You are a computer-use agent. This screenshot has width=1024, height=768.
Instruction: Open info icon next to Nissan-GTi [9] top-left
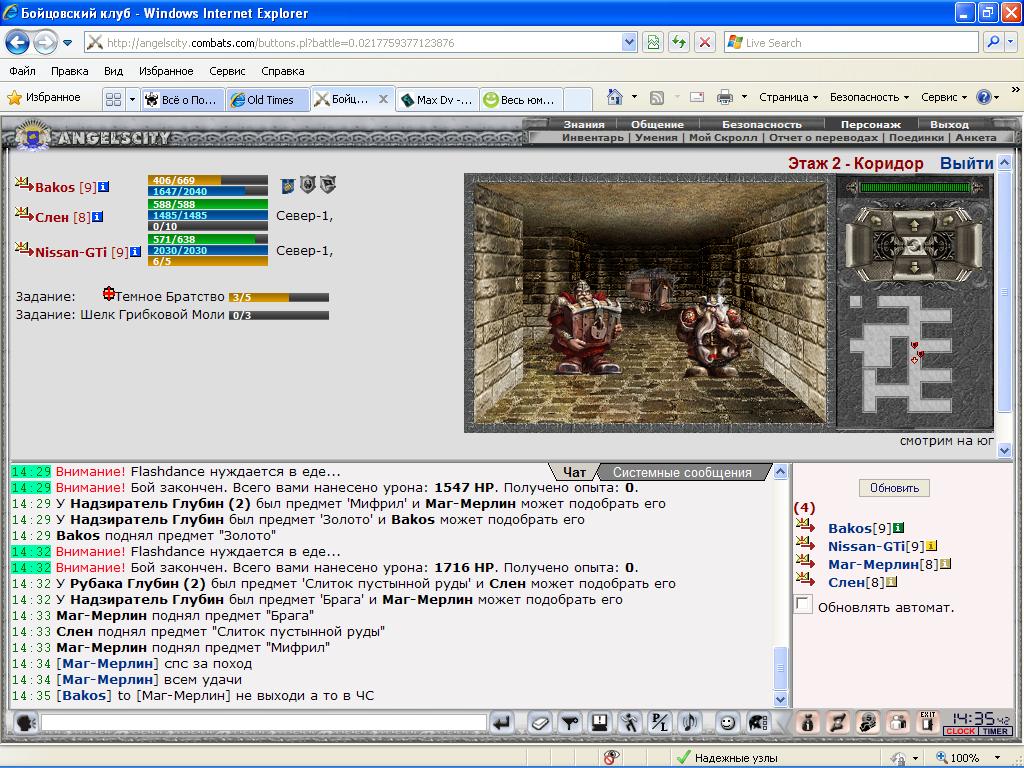135,251
